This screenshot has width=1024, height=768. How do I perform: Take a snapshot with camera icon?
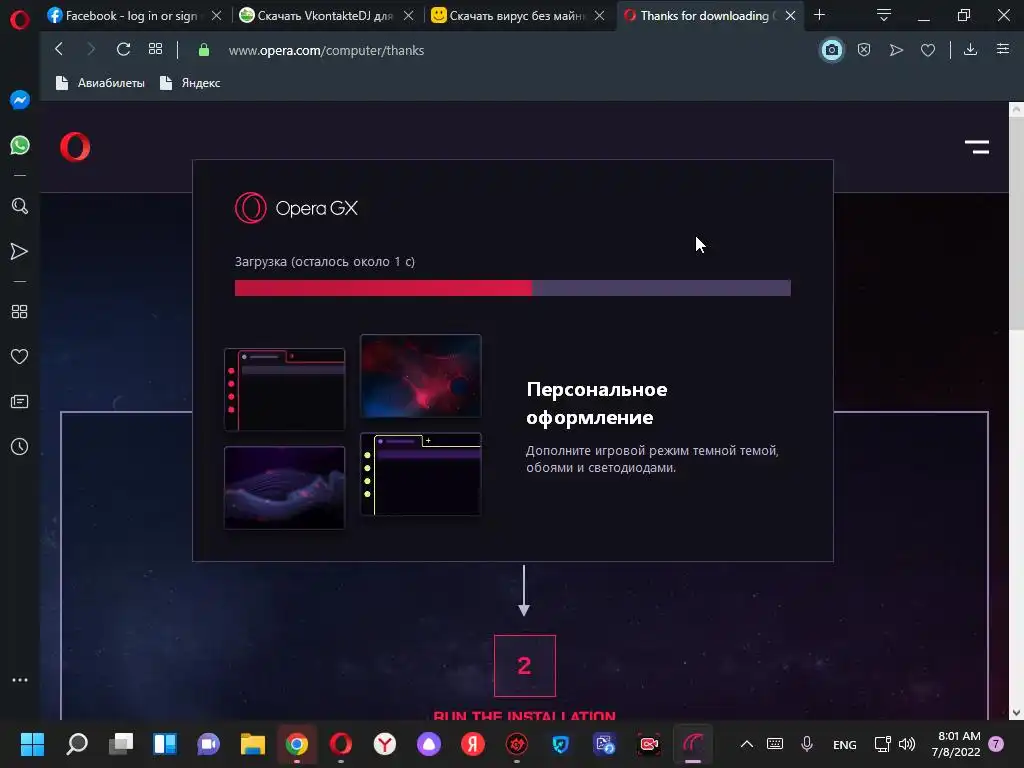831,50
